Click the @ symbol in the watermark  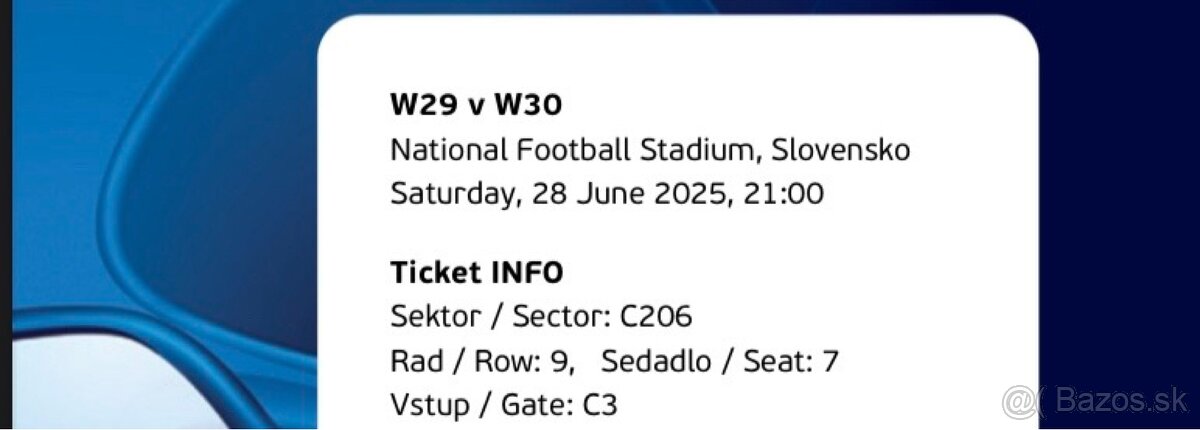pos(1019,400)
